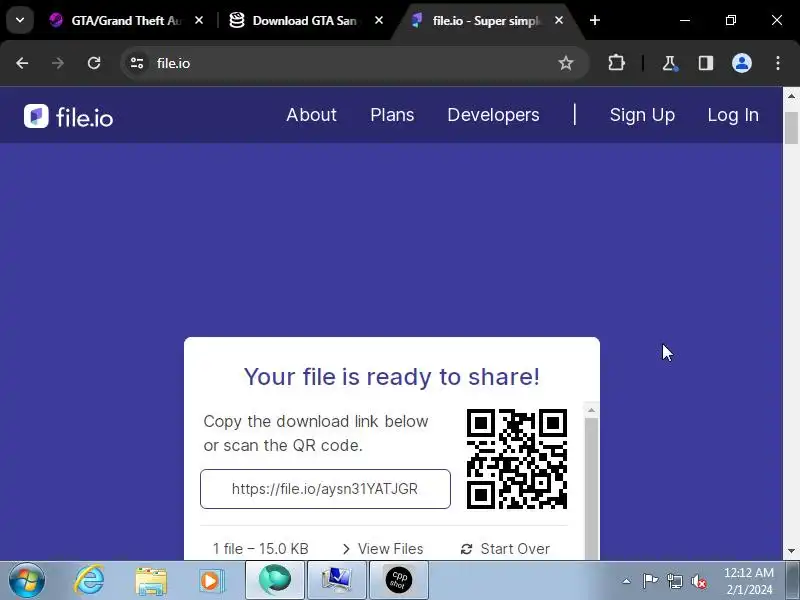This screenshot has width=800, height=600.
Task: Open the About page link
Action: pyautogui.click(x=311, y=115)
